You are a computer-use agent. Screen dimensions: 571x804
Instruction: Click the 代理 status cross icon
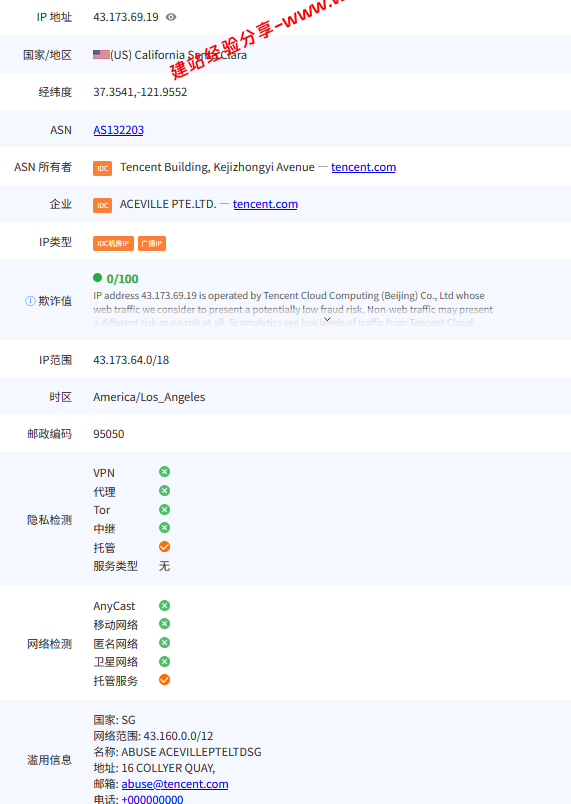pyautogui.click(x=164, y=491)
